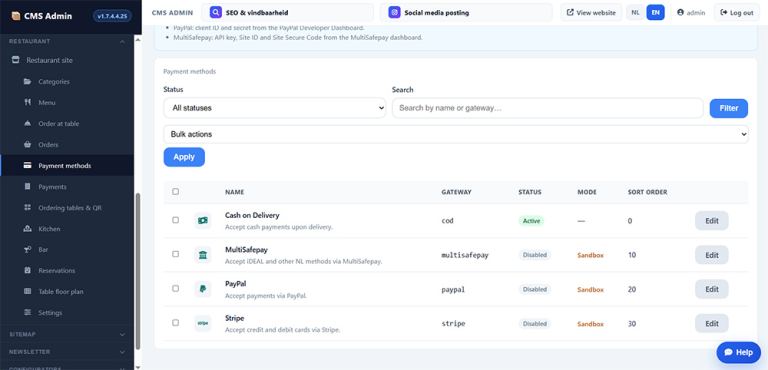This screenshot has width=768, height=370.
Task: Click the Search by name or gateway field
Action: pyautogui.click(x=548, y=108)
